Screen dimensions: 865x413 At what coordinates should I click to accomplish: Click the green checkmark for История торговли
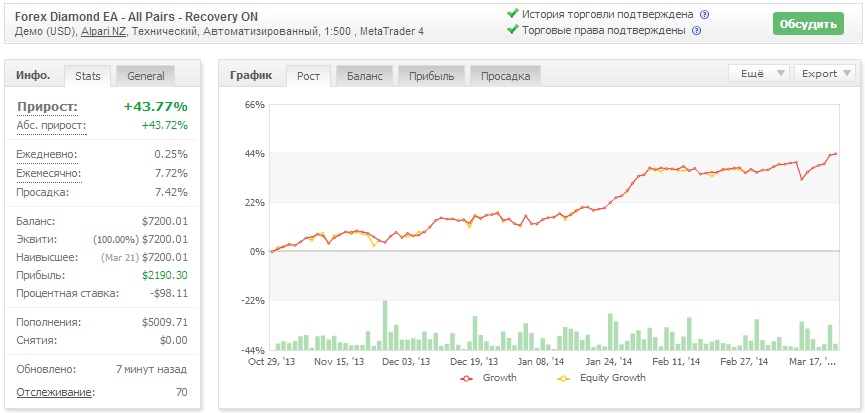[512, 14]
